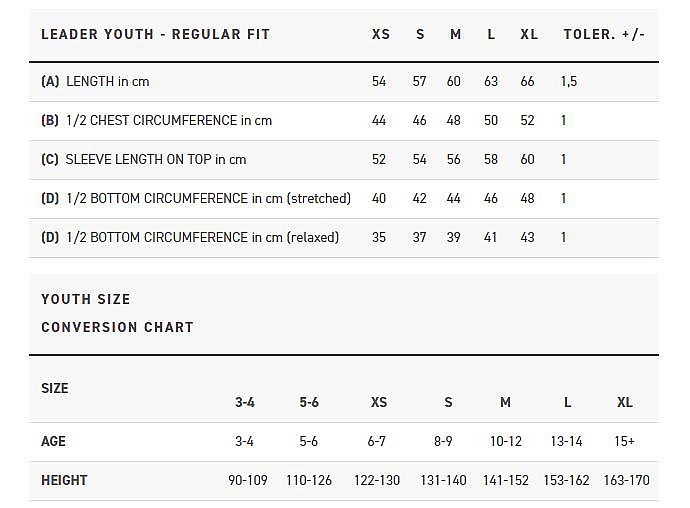Select sleeve length value 58 for size L

[491, 159]
